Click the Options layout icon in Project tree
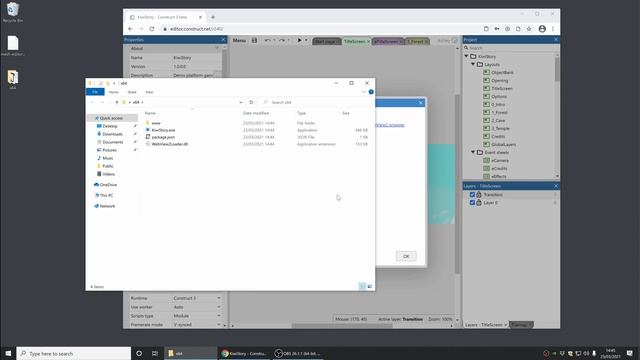The height and width of the screenshot is (360, 640). pyautogui.click(x=486, y=96)
